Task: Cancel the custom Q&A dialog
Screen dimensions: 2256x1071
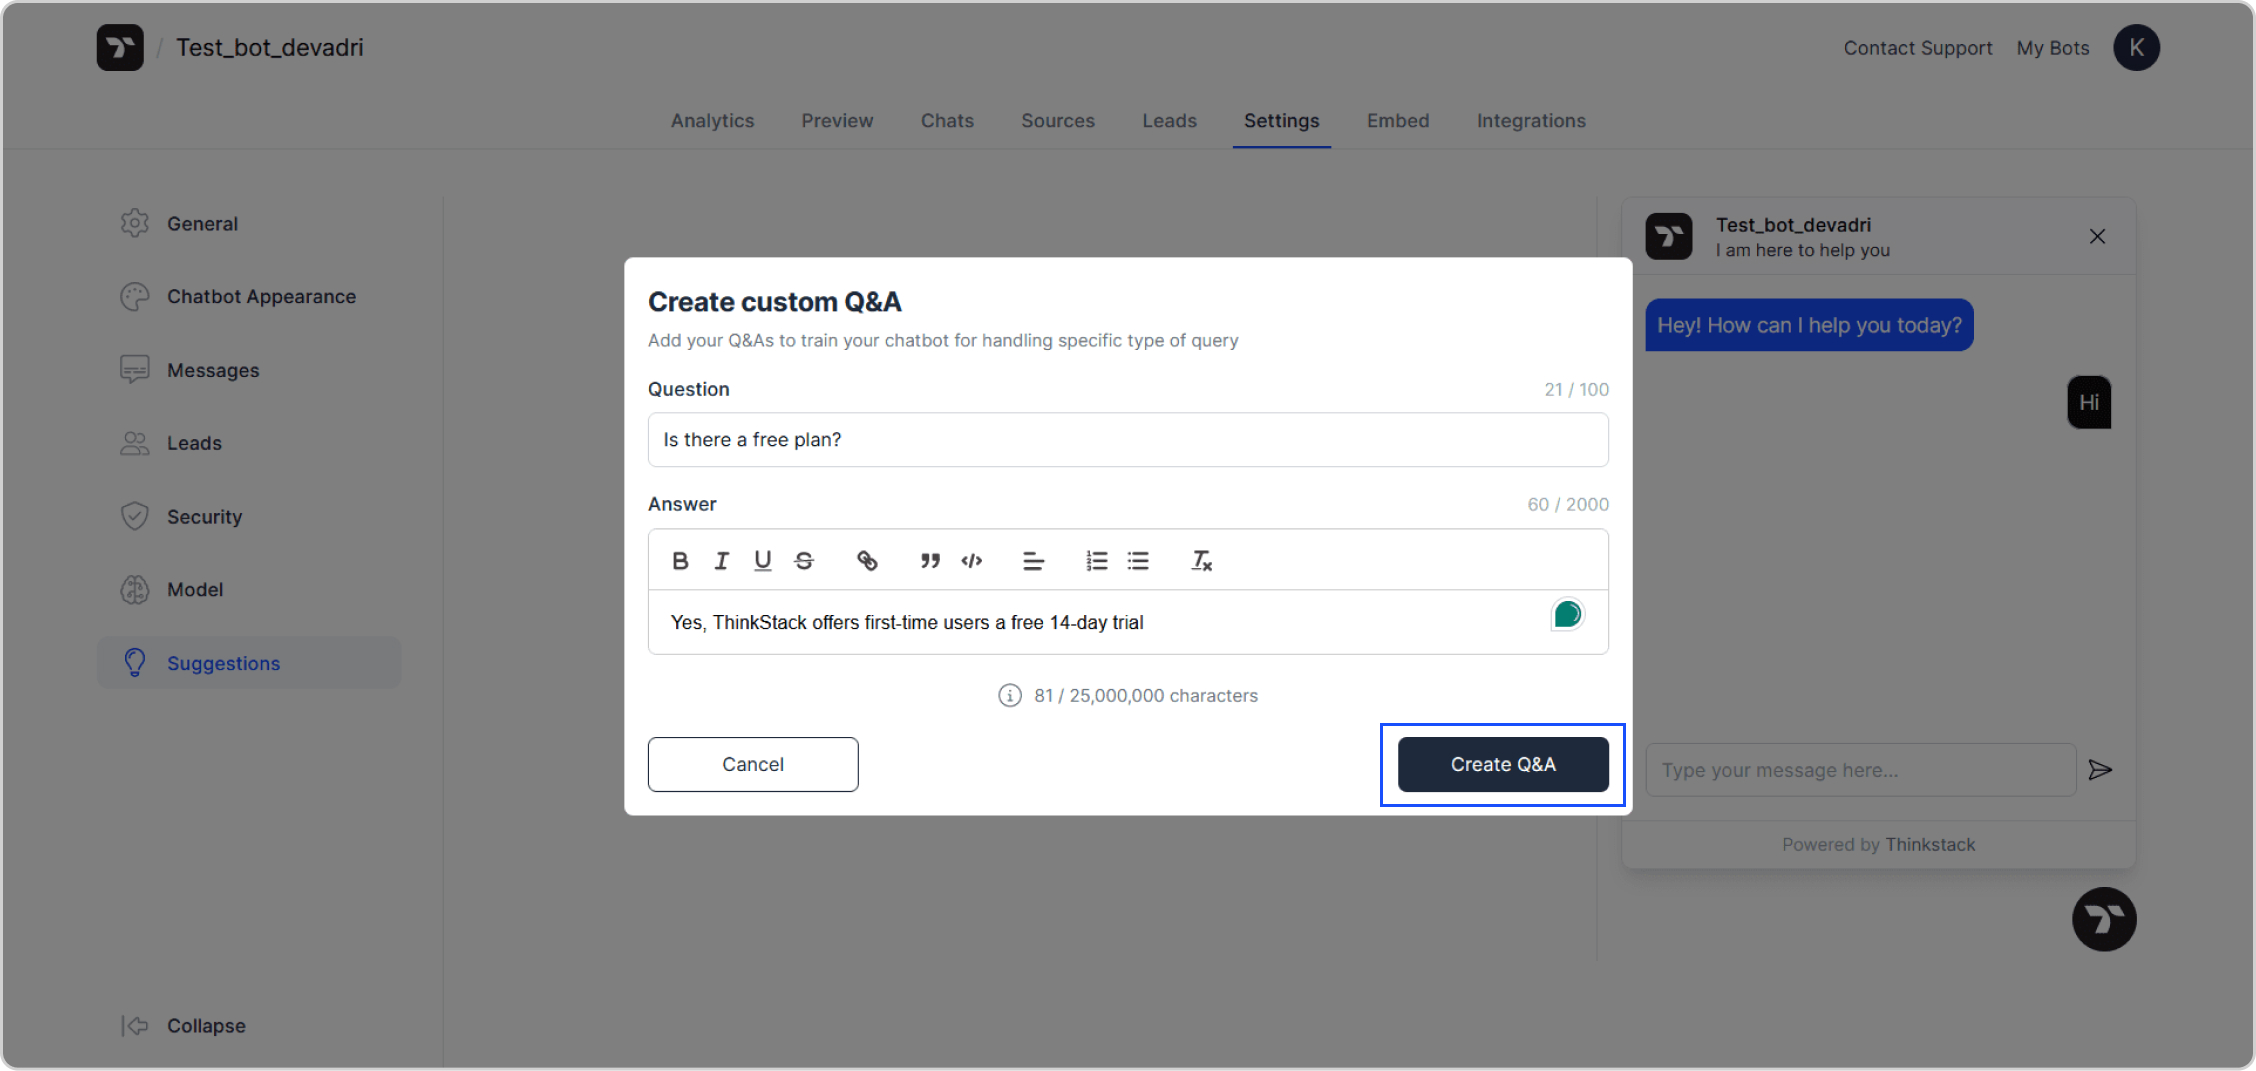Action: [753, 764]
